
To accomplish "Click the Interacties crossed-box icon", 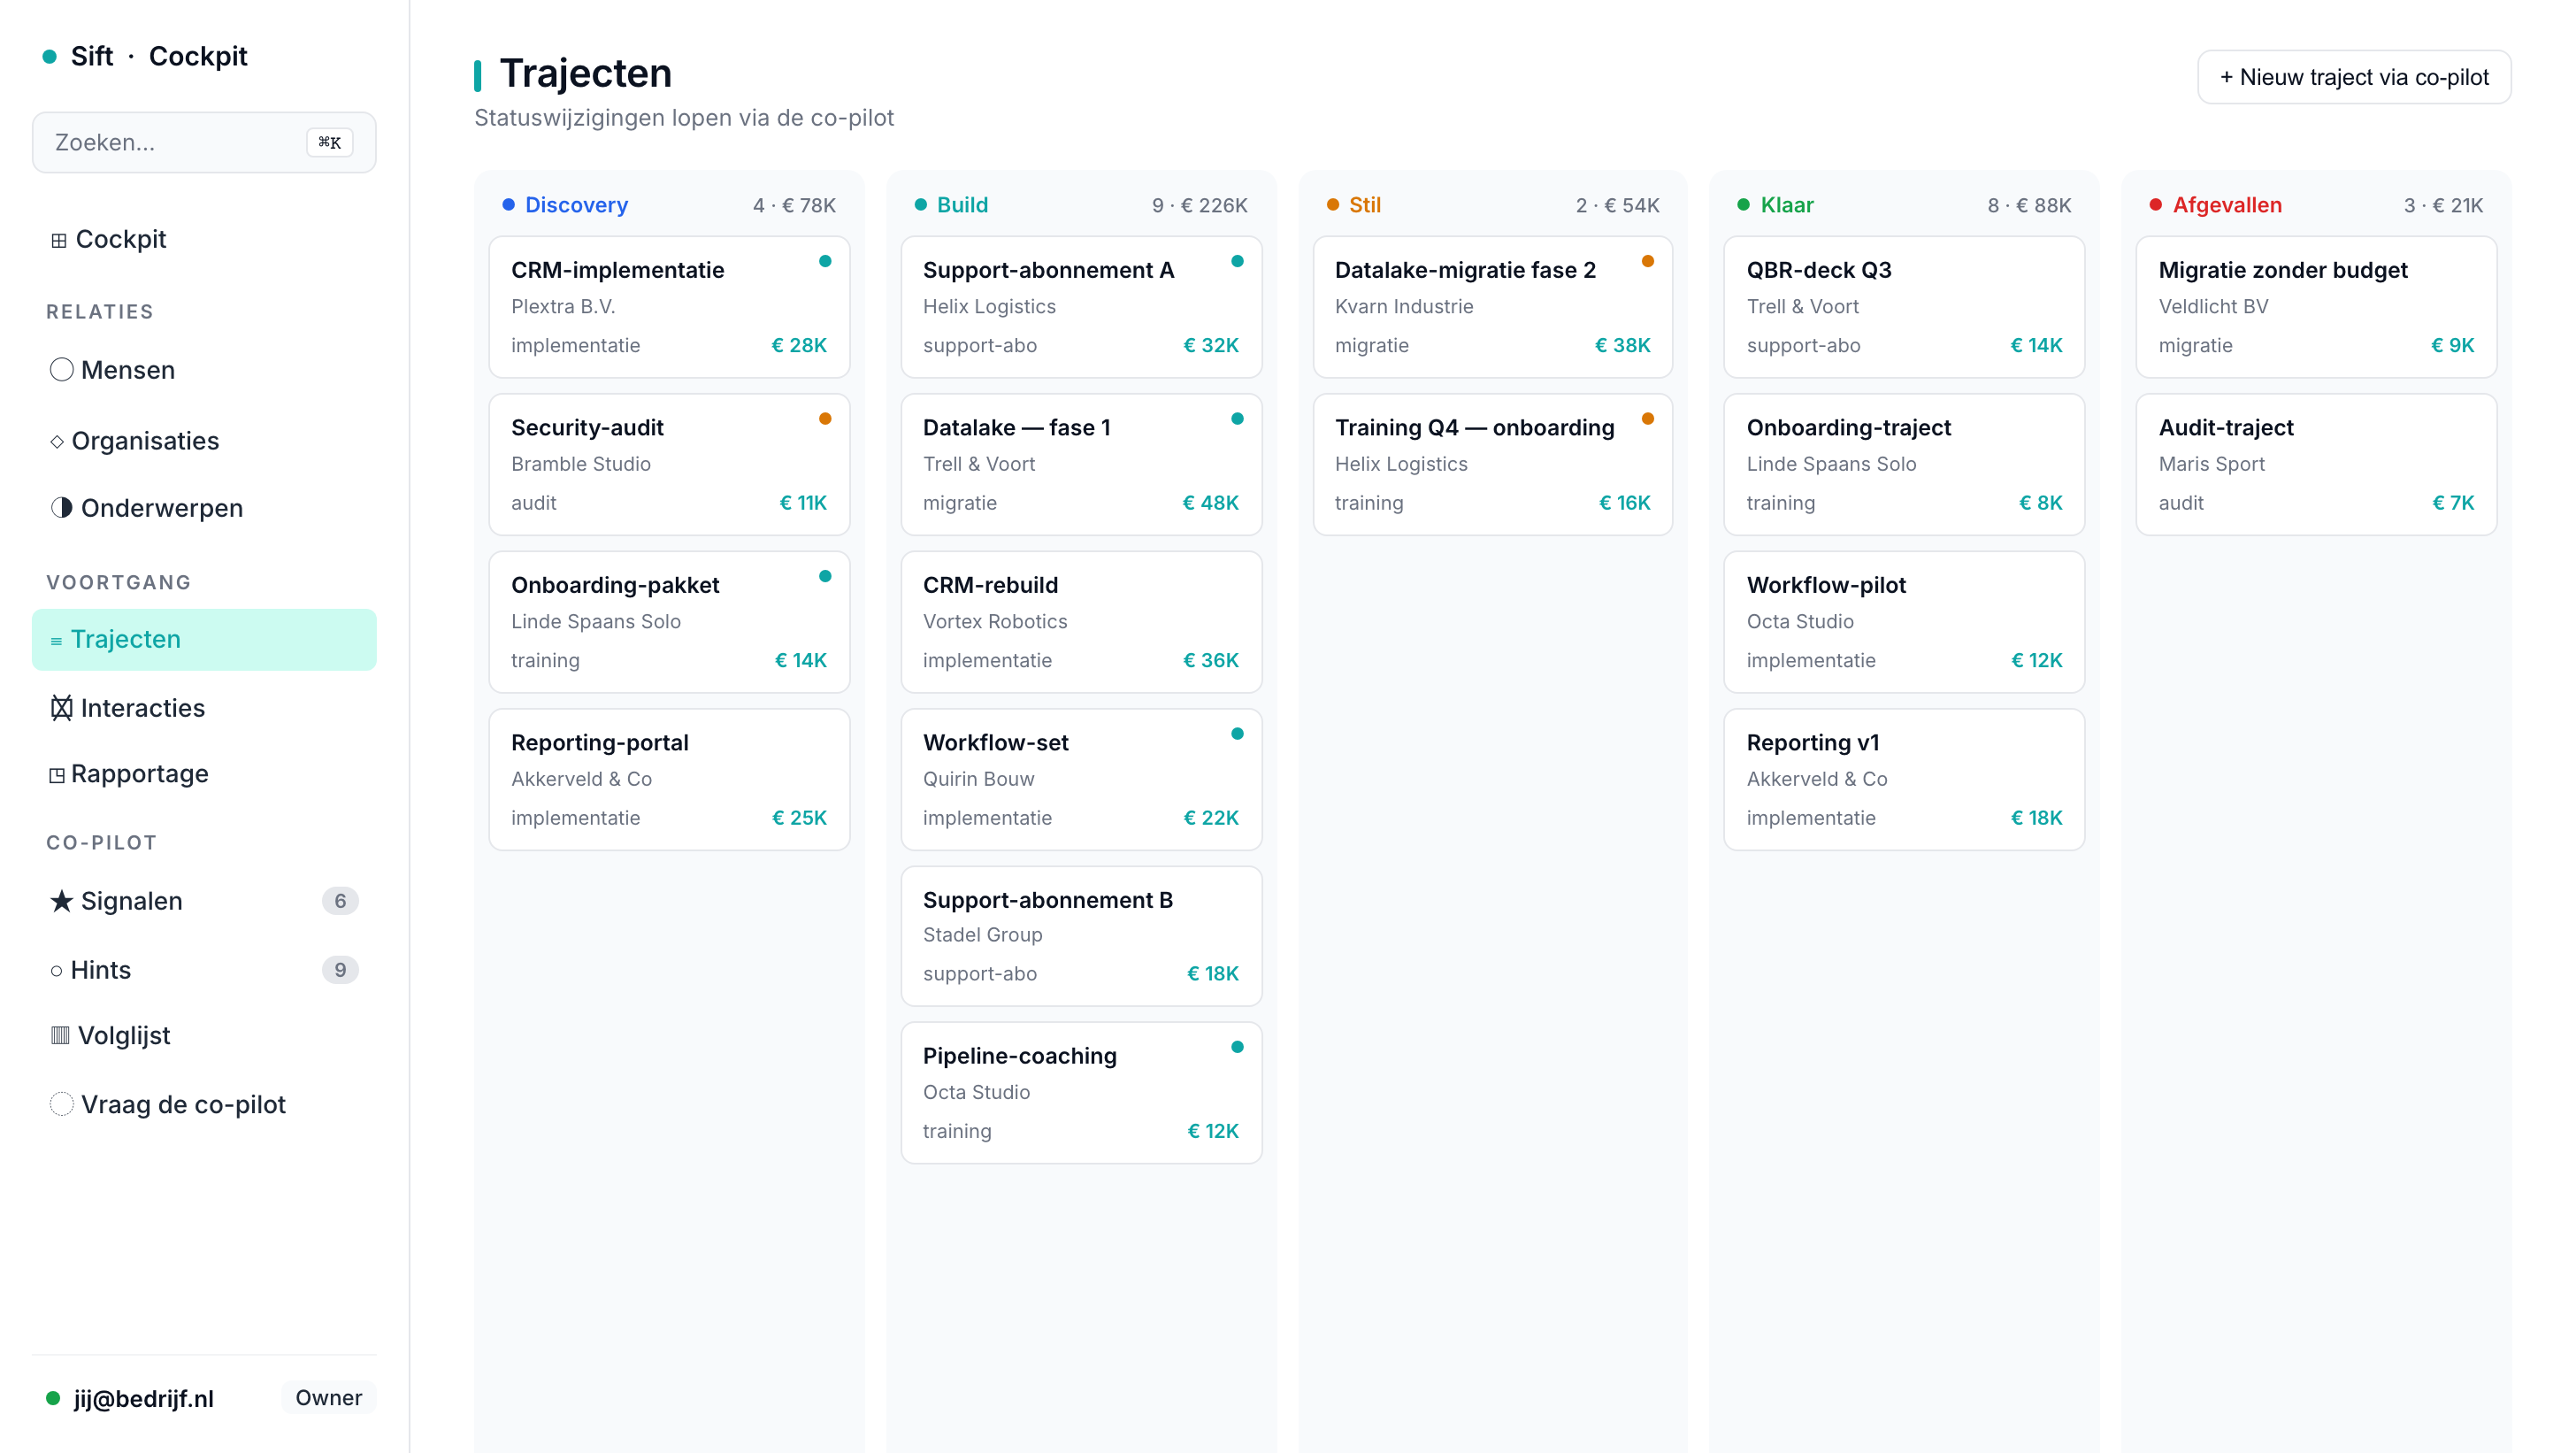I will (x=61, y=708).
